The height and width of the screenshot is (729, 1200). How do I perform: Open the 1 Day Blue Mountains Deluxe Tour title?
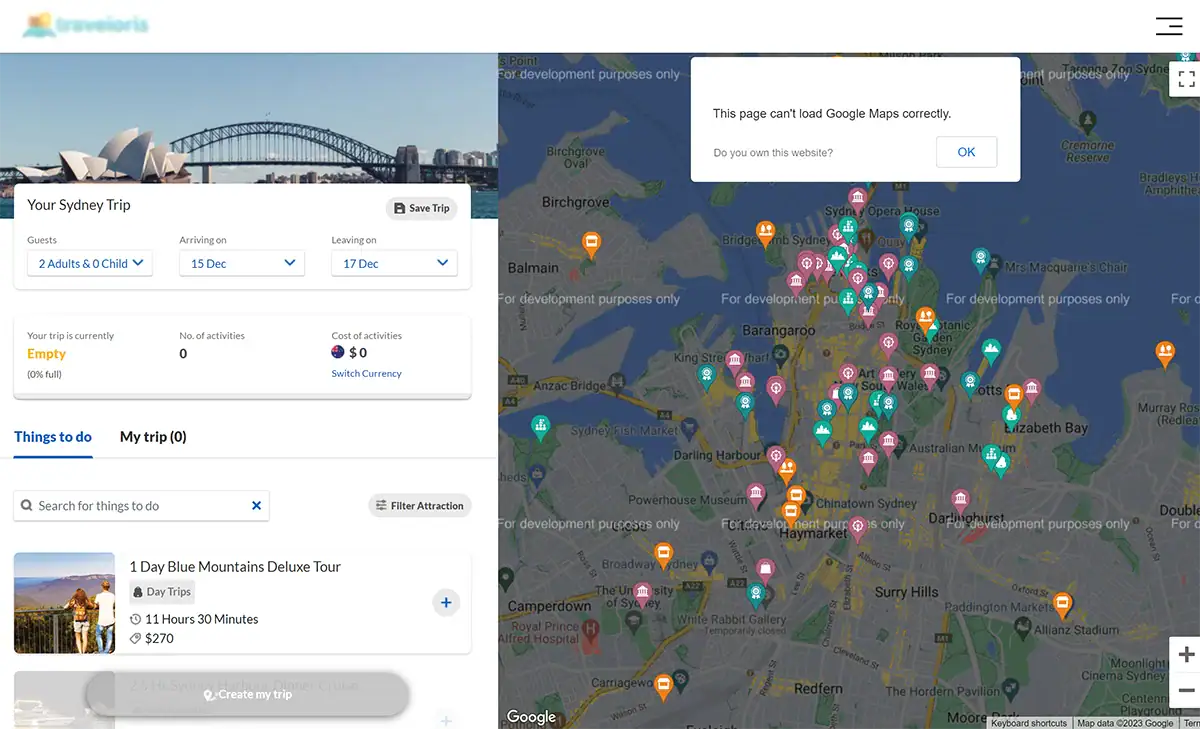[x=235, y=566]
